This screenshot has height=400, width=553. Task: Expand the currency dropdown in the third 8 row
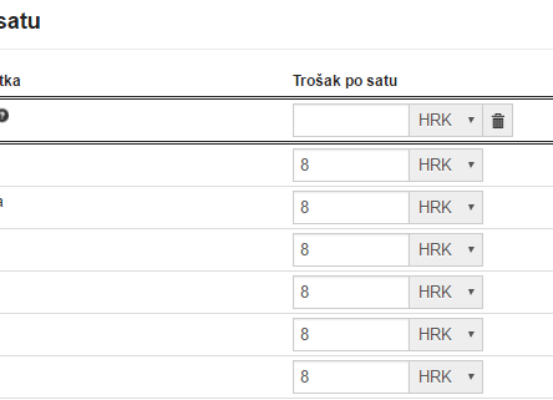point(446,250)
